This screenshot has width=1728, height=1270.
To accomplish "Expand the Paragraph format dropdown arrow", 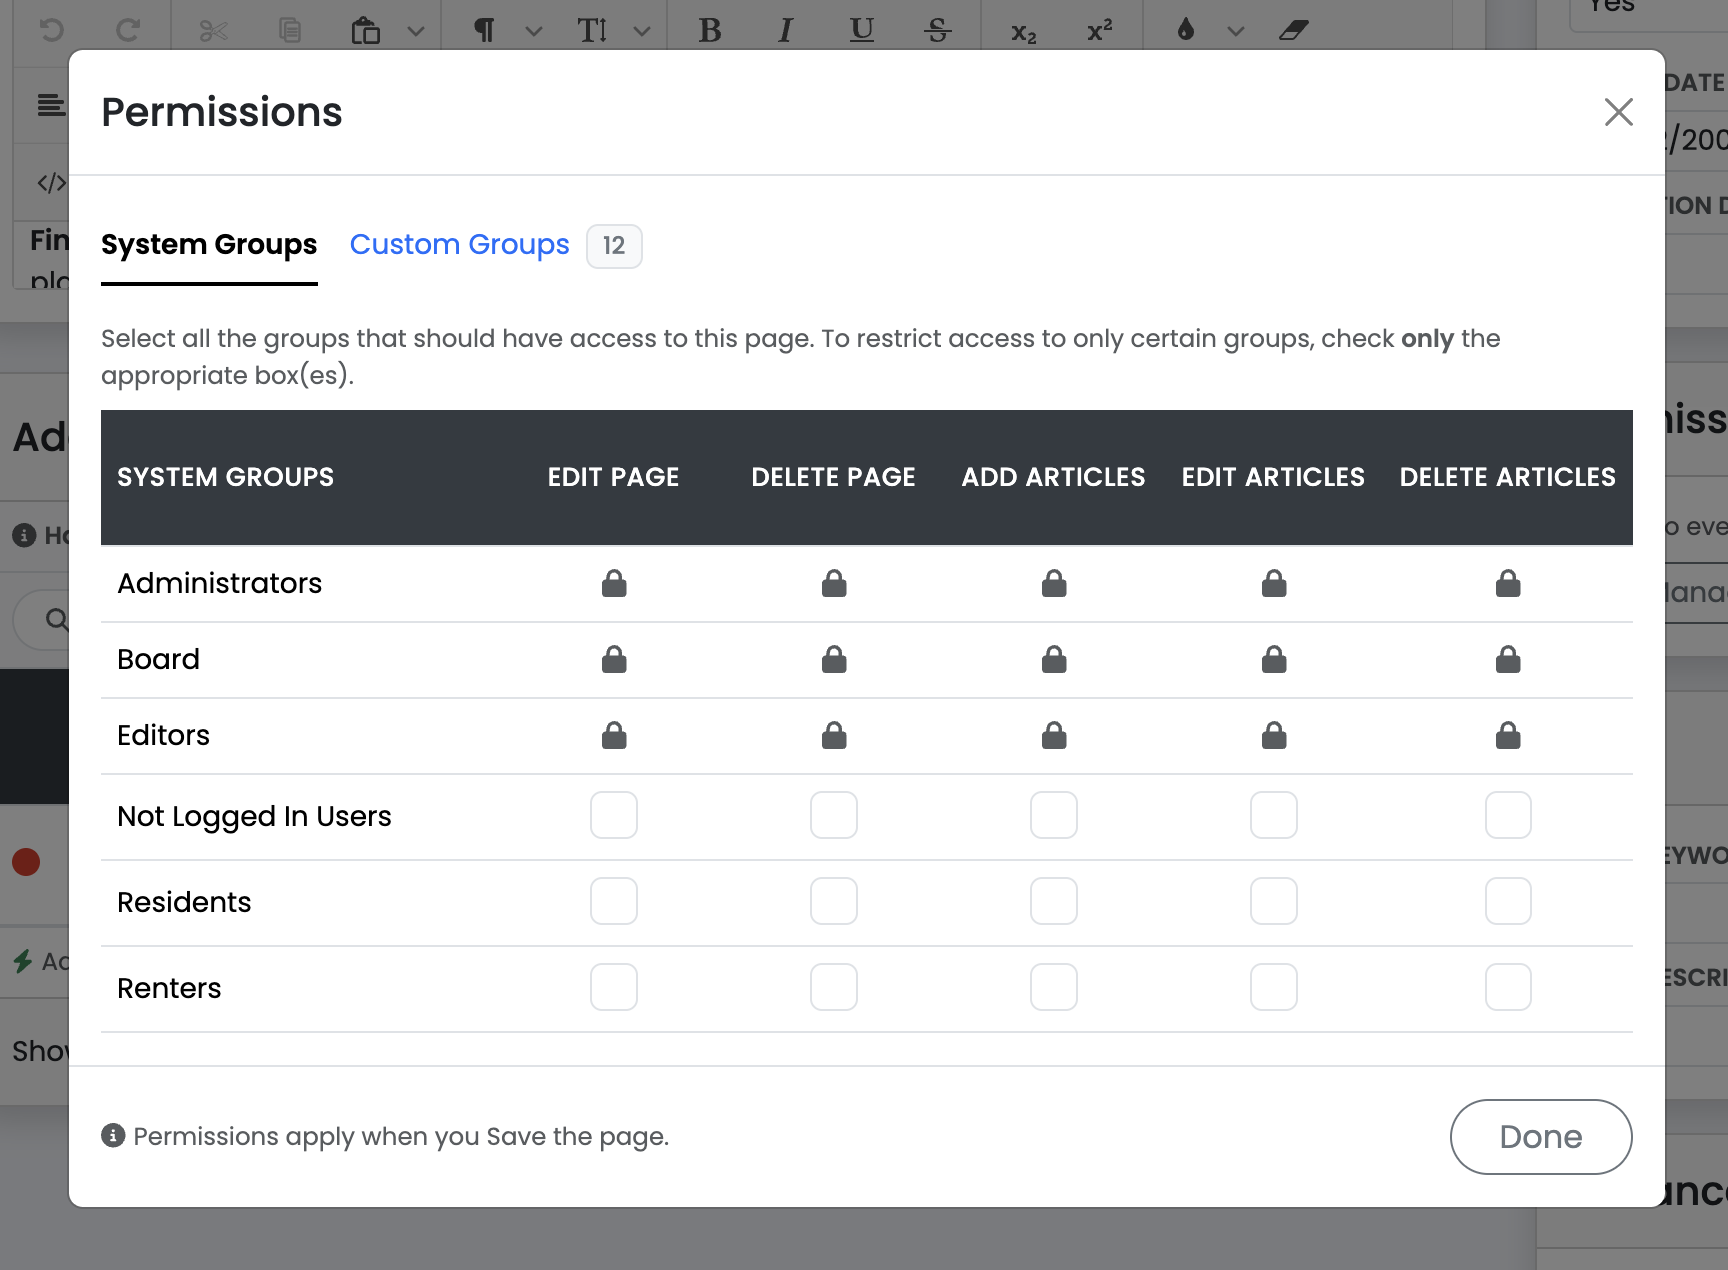I will [534, 31].
